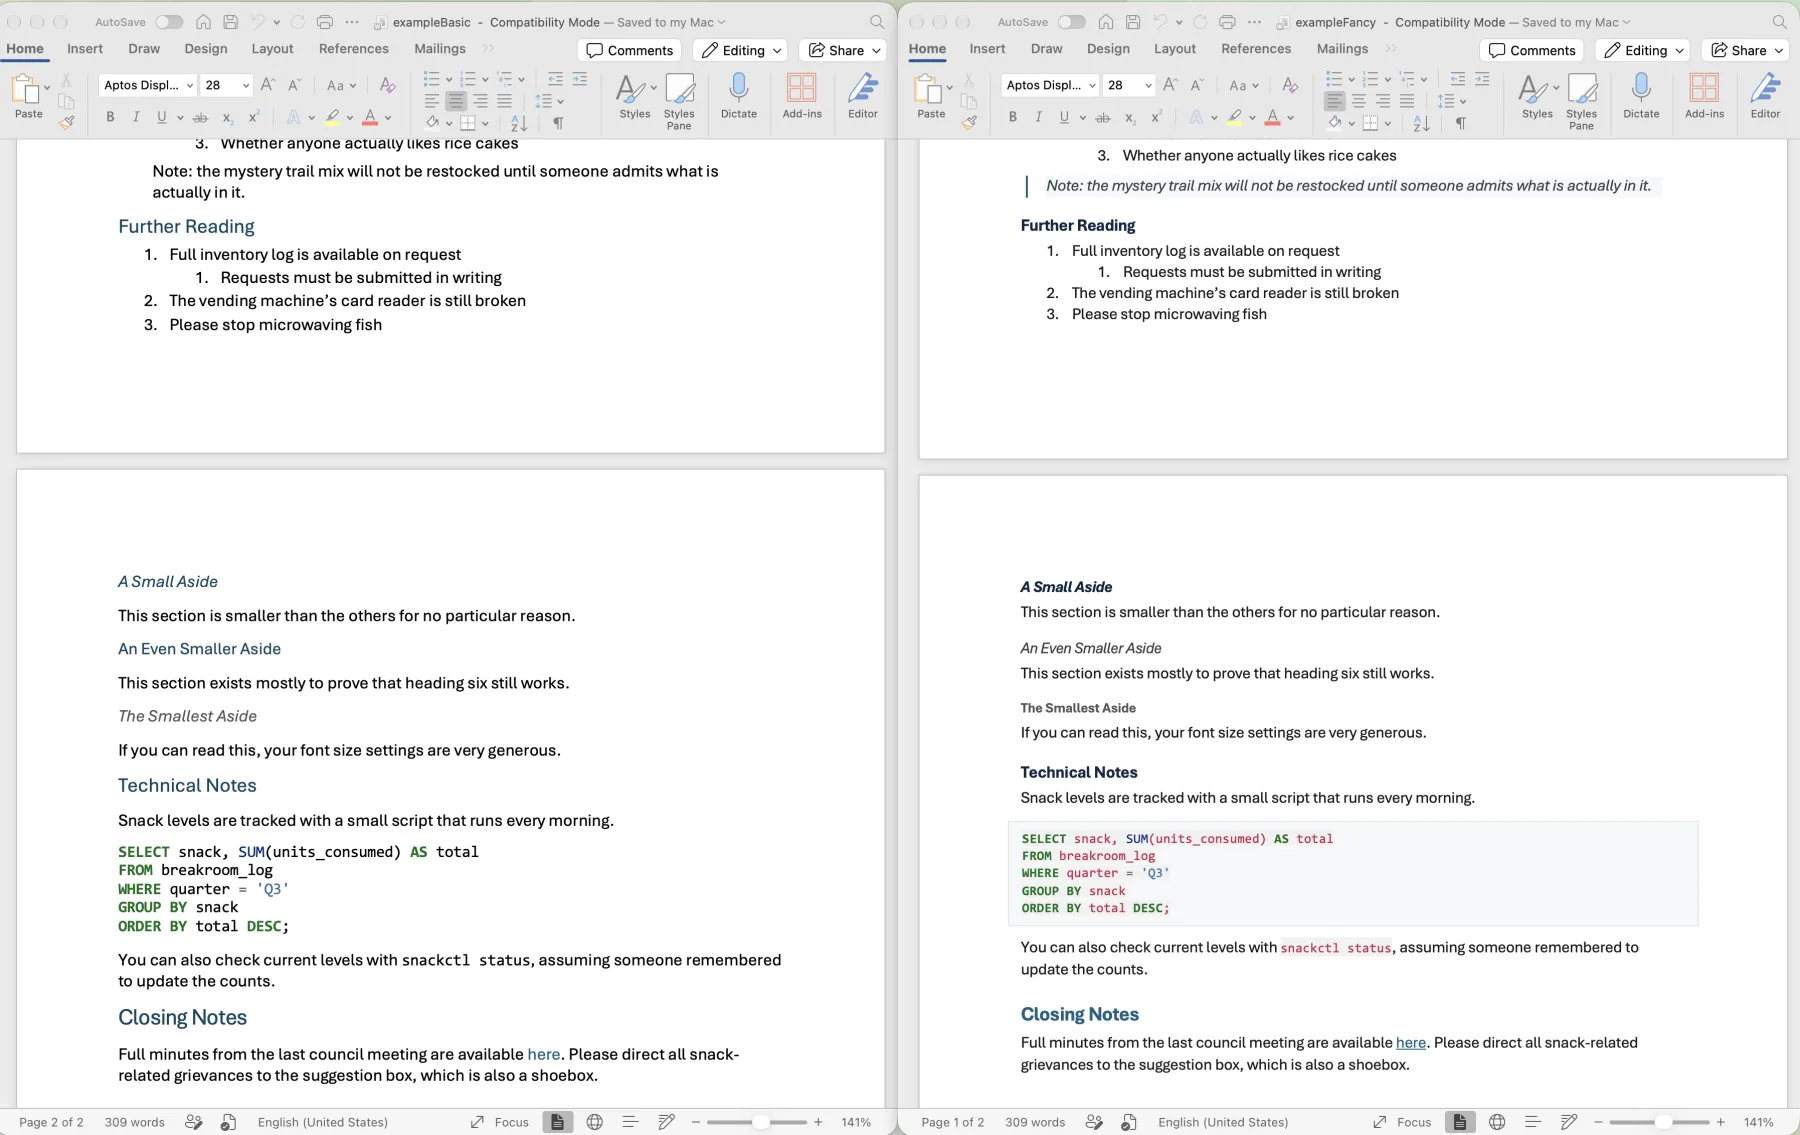Screen dimensions: 1800x1135
Task: Follow the 'here' link in exampleBasic document
Action: coord(544,1054)
